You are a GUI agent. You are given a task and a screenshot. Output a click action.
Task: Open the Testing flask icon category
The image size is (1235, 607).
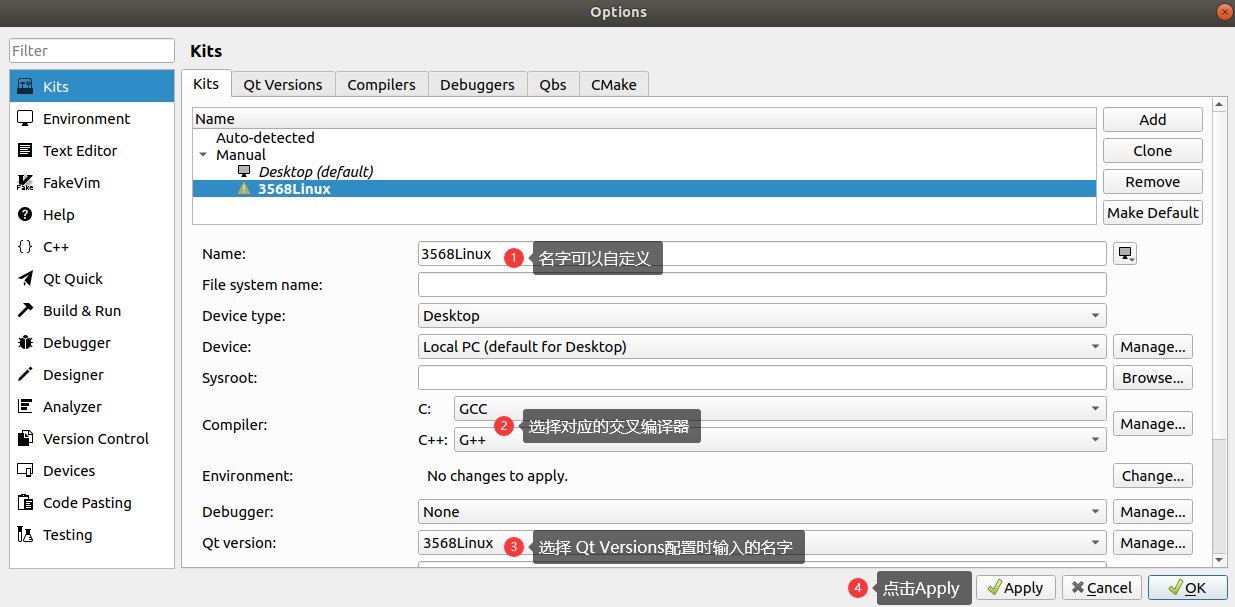(x=26, y=535)
